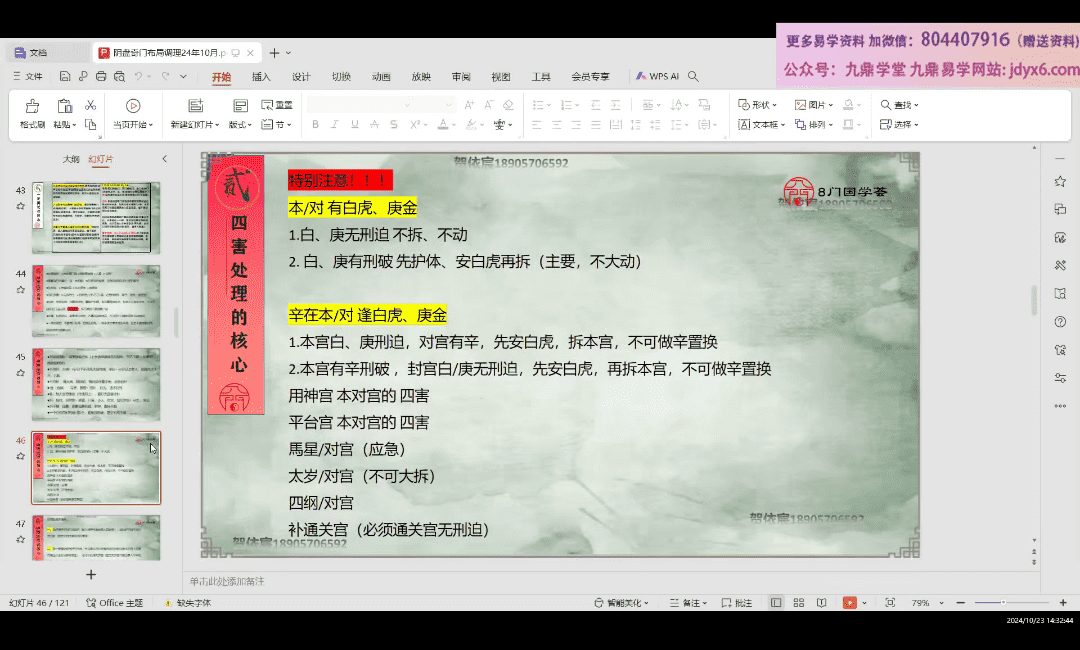The width and height of the screenshot is (1080, 650).
Task: Expand the Layout (版式) dropdown
Action: (240, 125)
